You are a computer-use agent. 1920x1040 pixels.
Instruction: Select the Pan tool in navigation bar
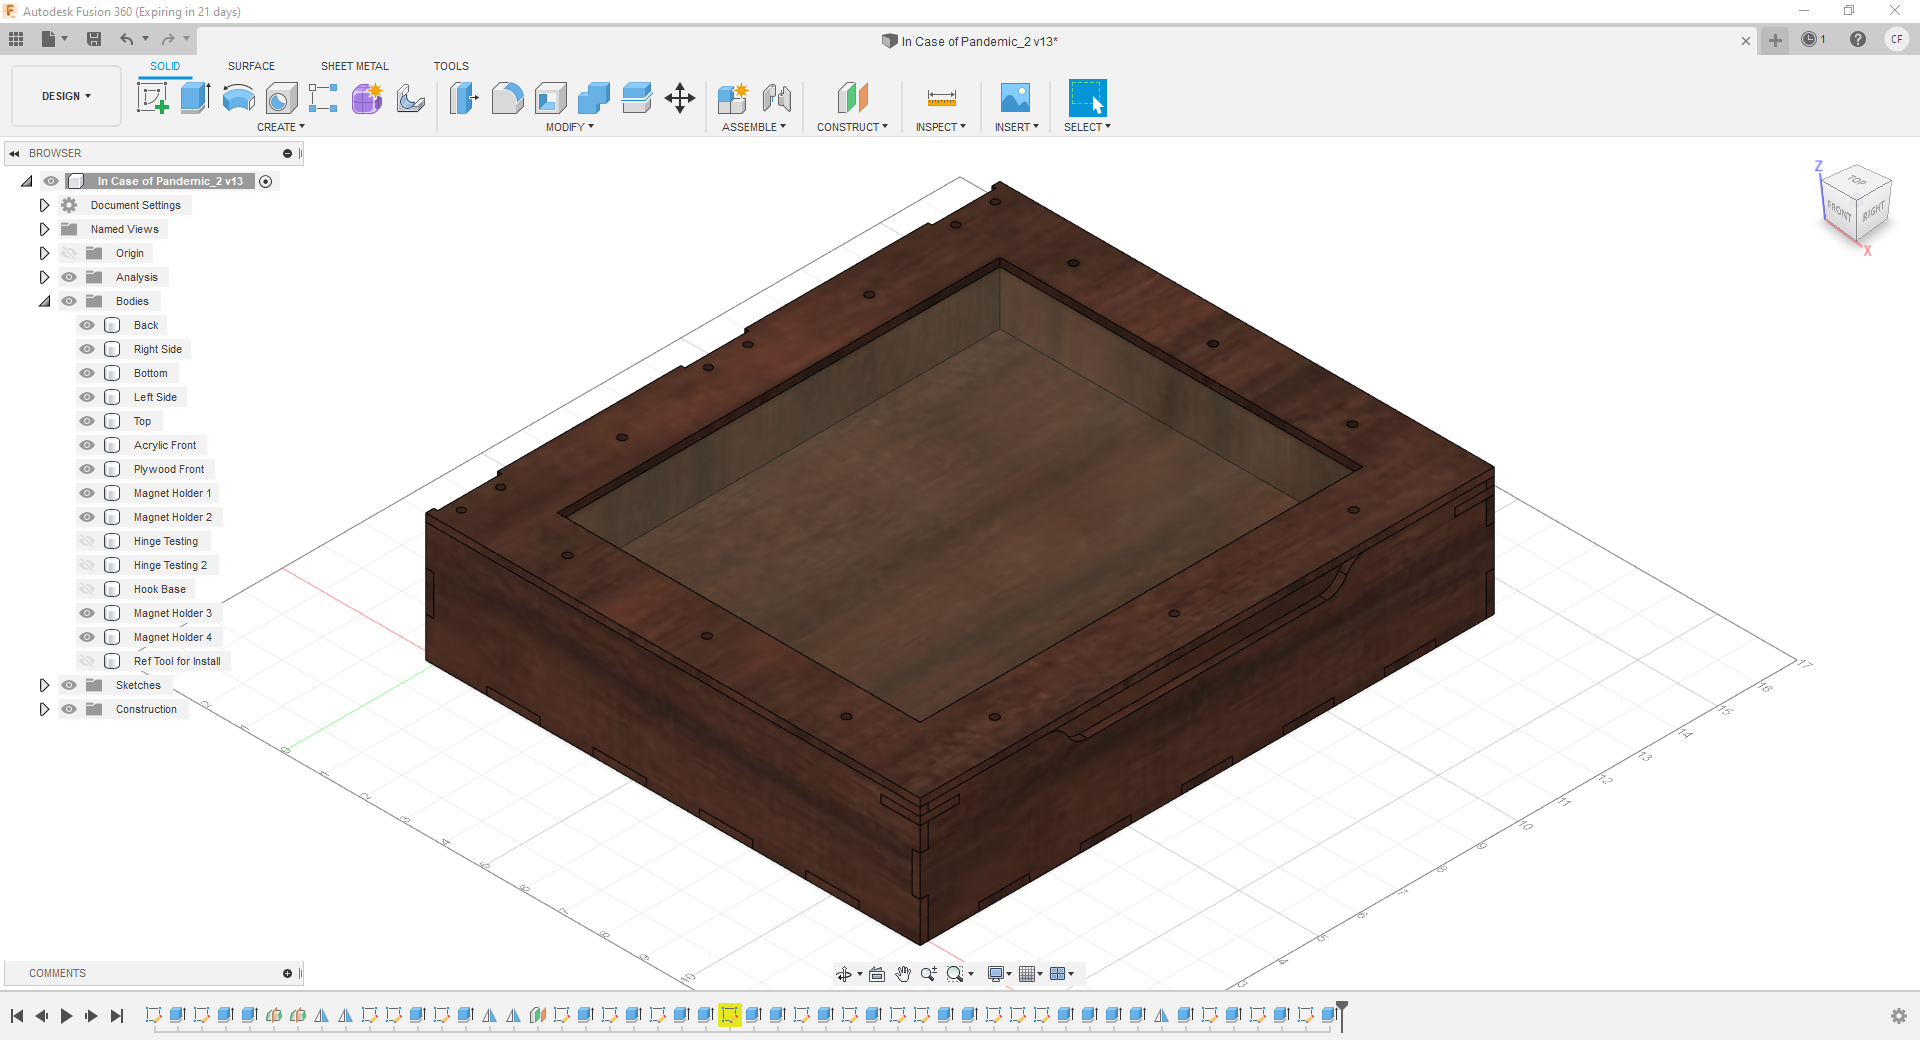coord(903,973)
